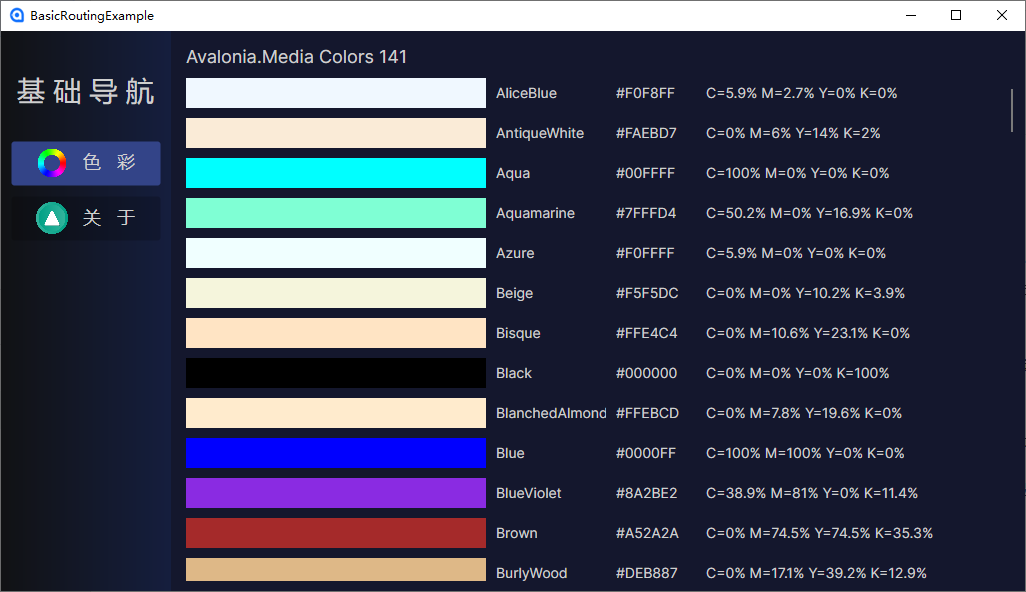Click hex value #DEB887
This screenshot has width=1026, height=592.
pyautogui.click(x=646, y=573)
